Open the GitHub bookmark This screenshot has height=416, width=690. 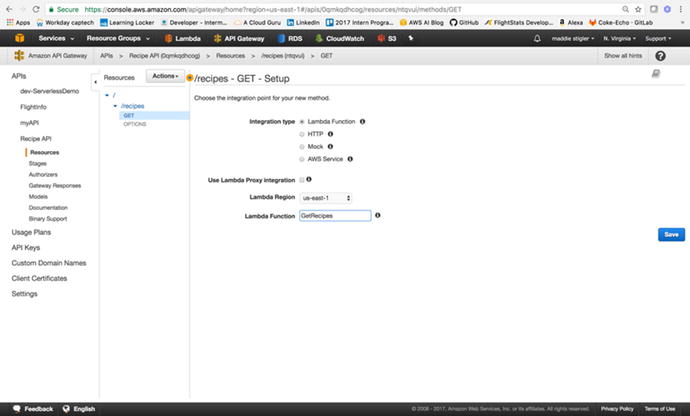[464, 22]
